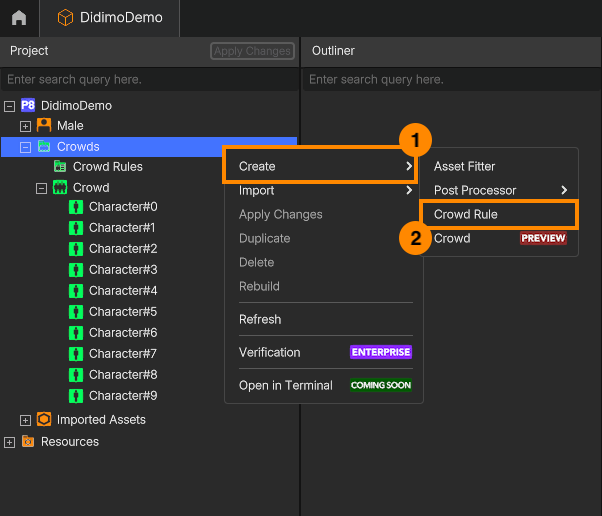
Task: Click the P8 project icon beside DidimoDemo
Action: tap(28, 105)
